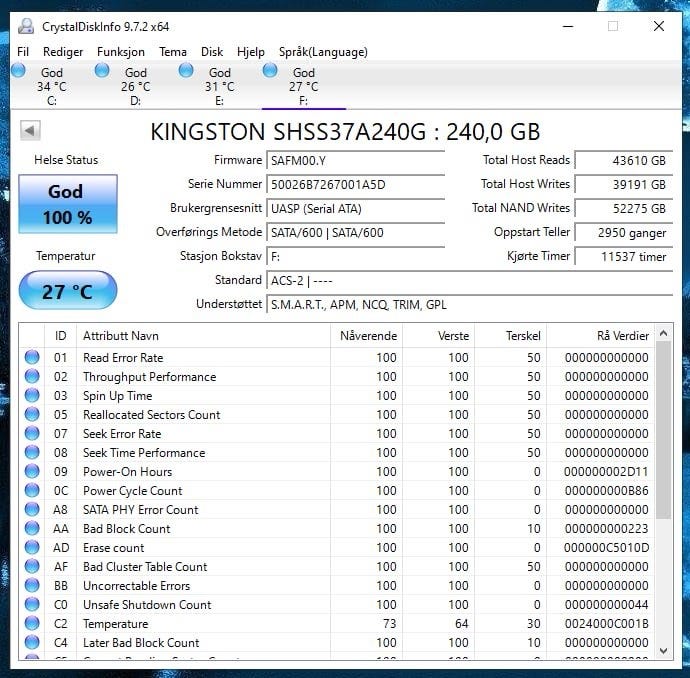Select drive D: status icon
Image resolution: width=690 pixels, height=678 pixels.
tap(102, 70)
